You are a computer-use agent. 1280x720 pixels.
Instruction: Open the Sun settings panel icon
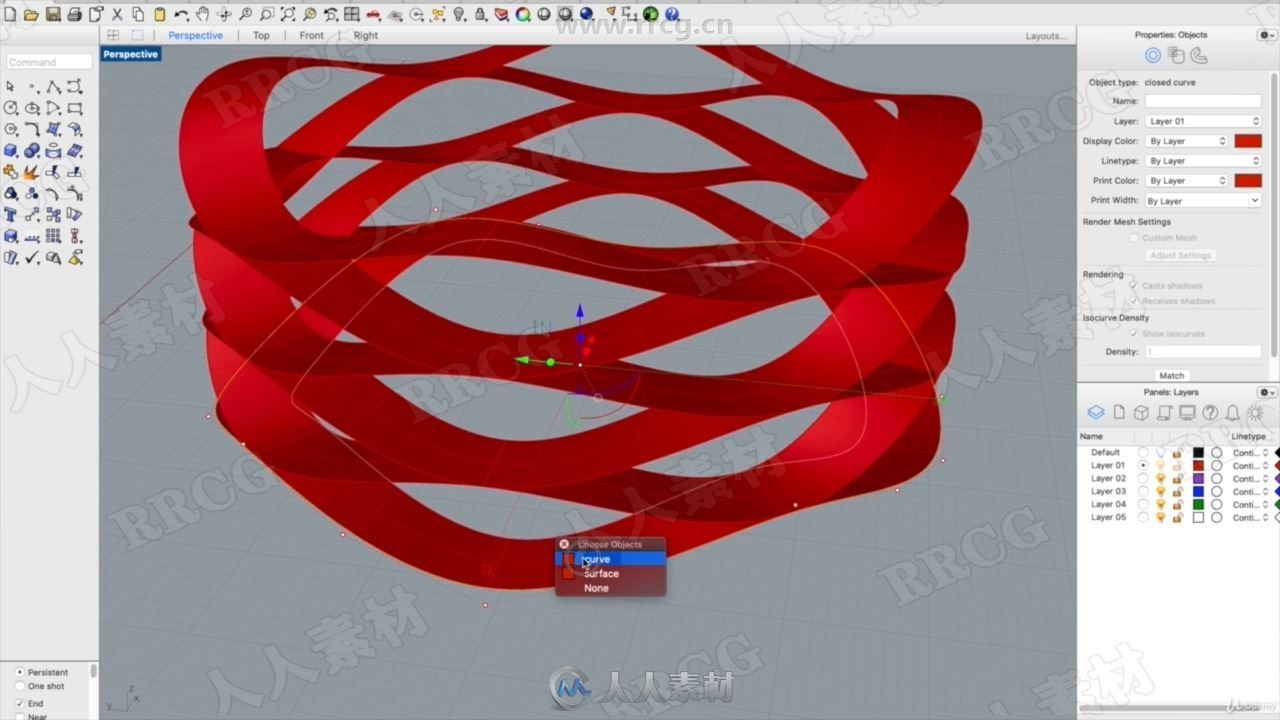click(1256, 413)
